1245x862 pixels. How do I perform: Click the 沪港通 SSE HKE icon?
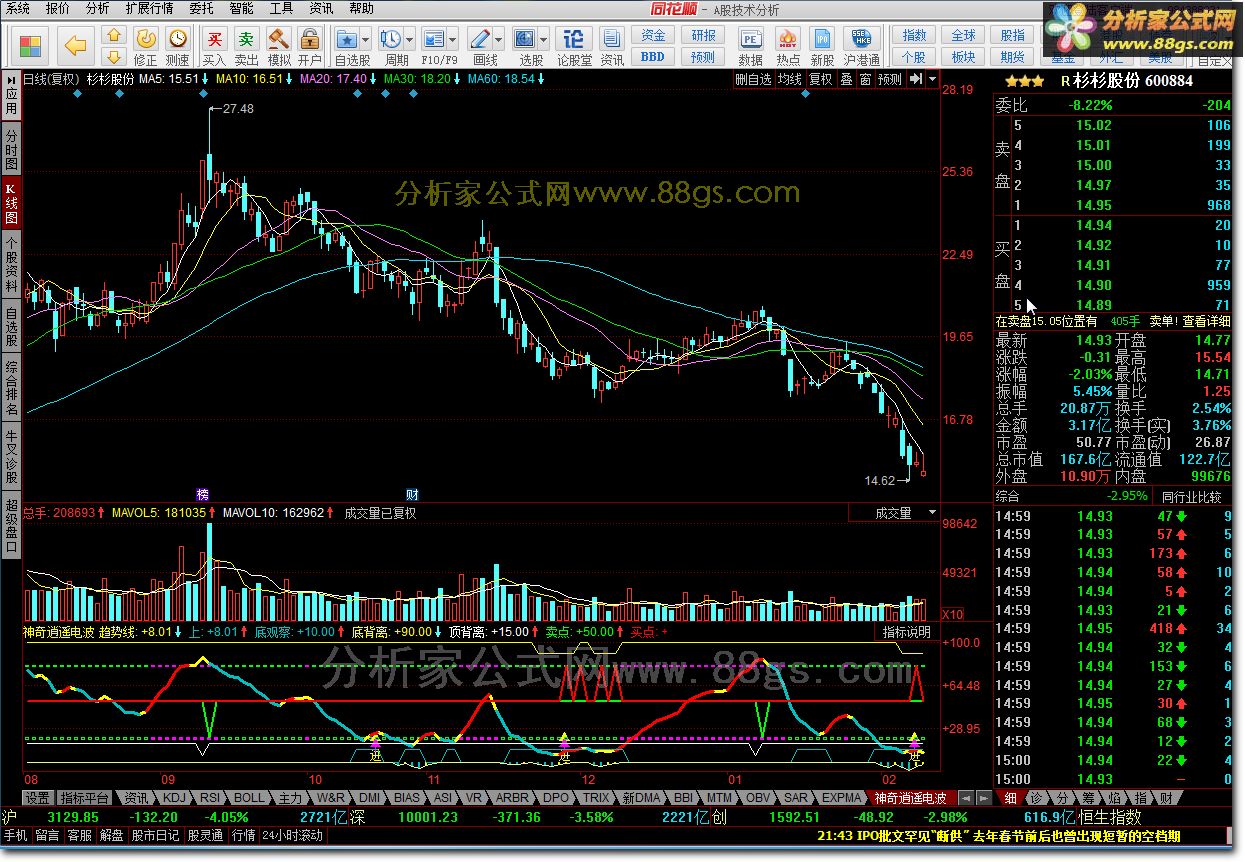pos(861,39)
